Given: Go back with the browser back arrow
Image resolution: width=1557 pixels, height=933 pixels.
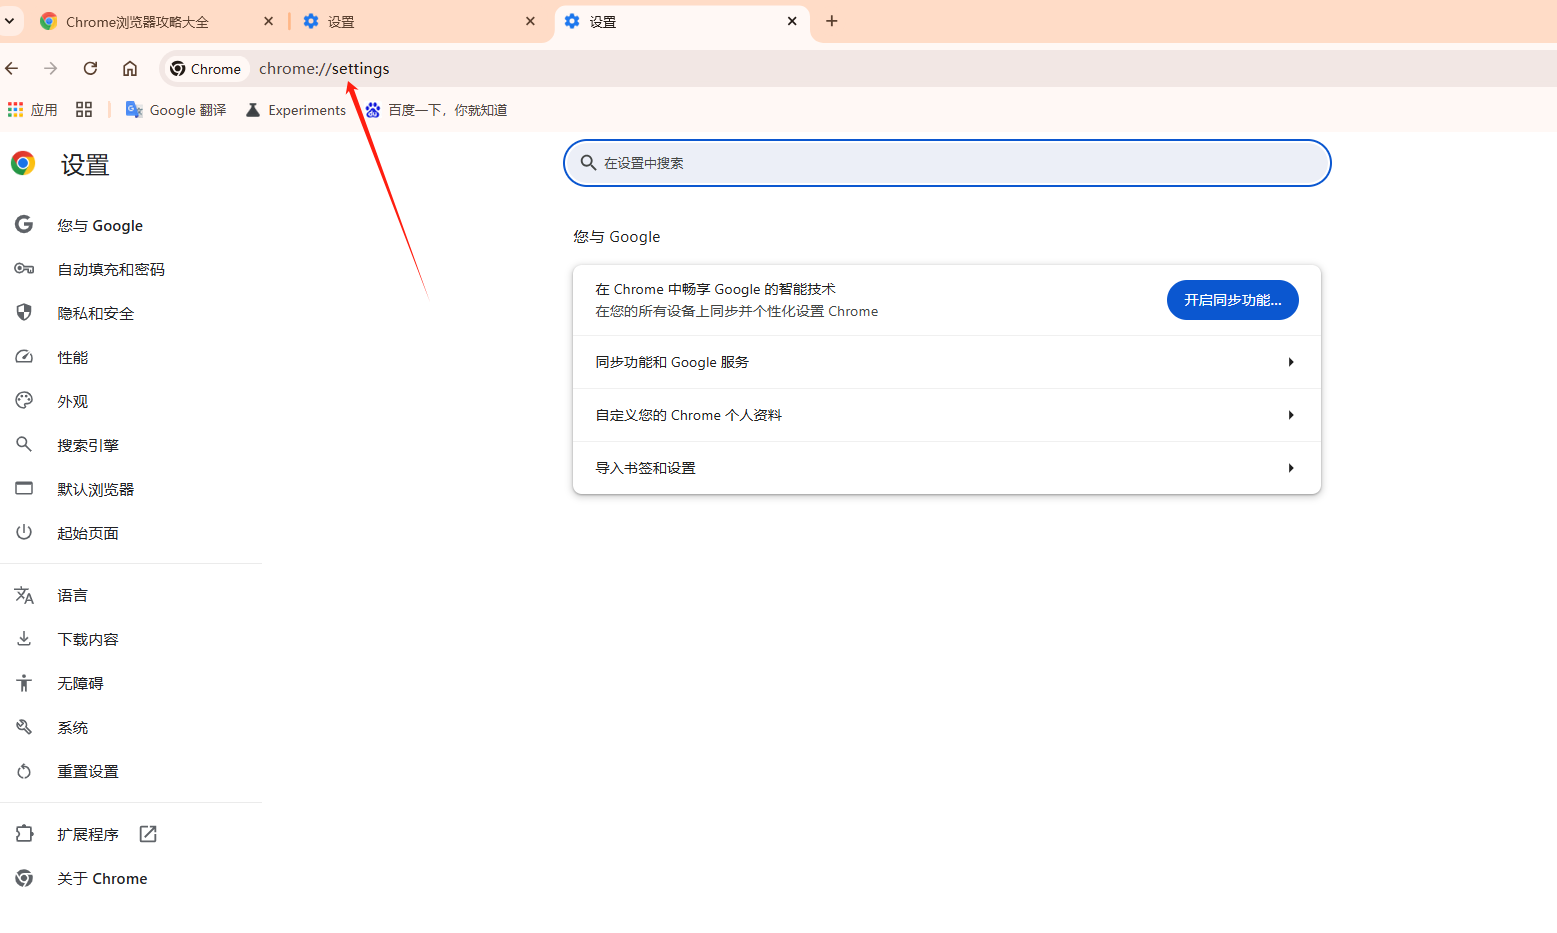Looking at the screenshot, I should (12, 68).
